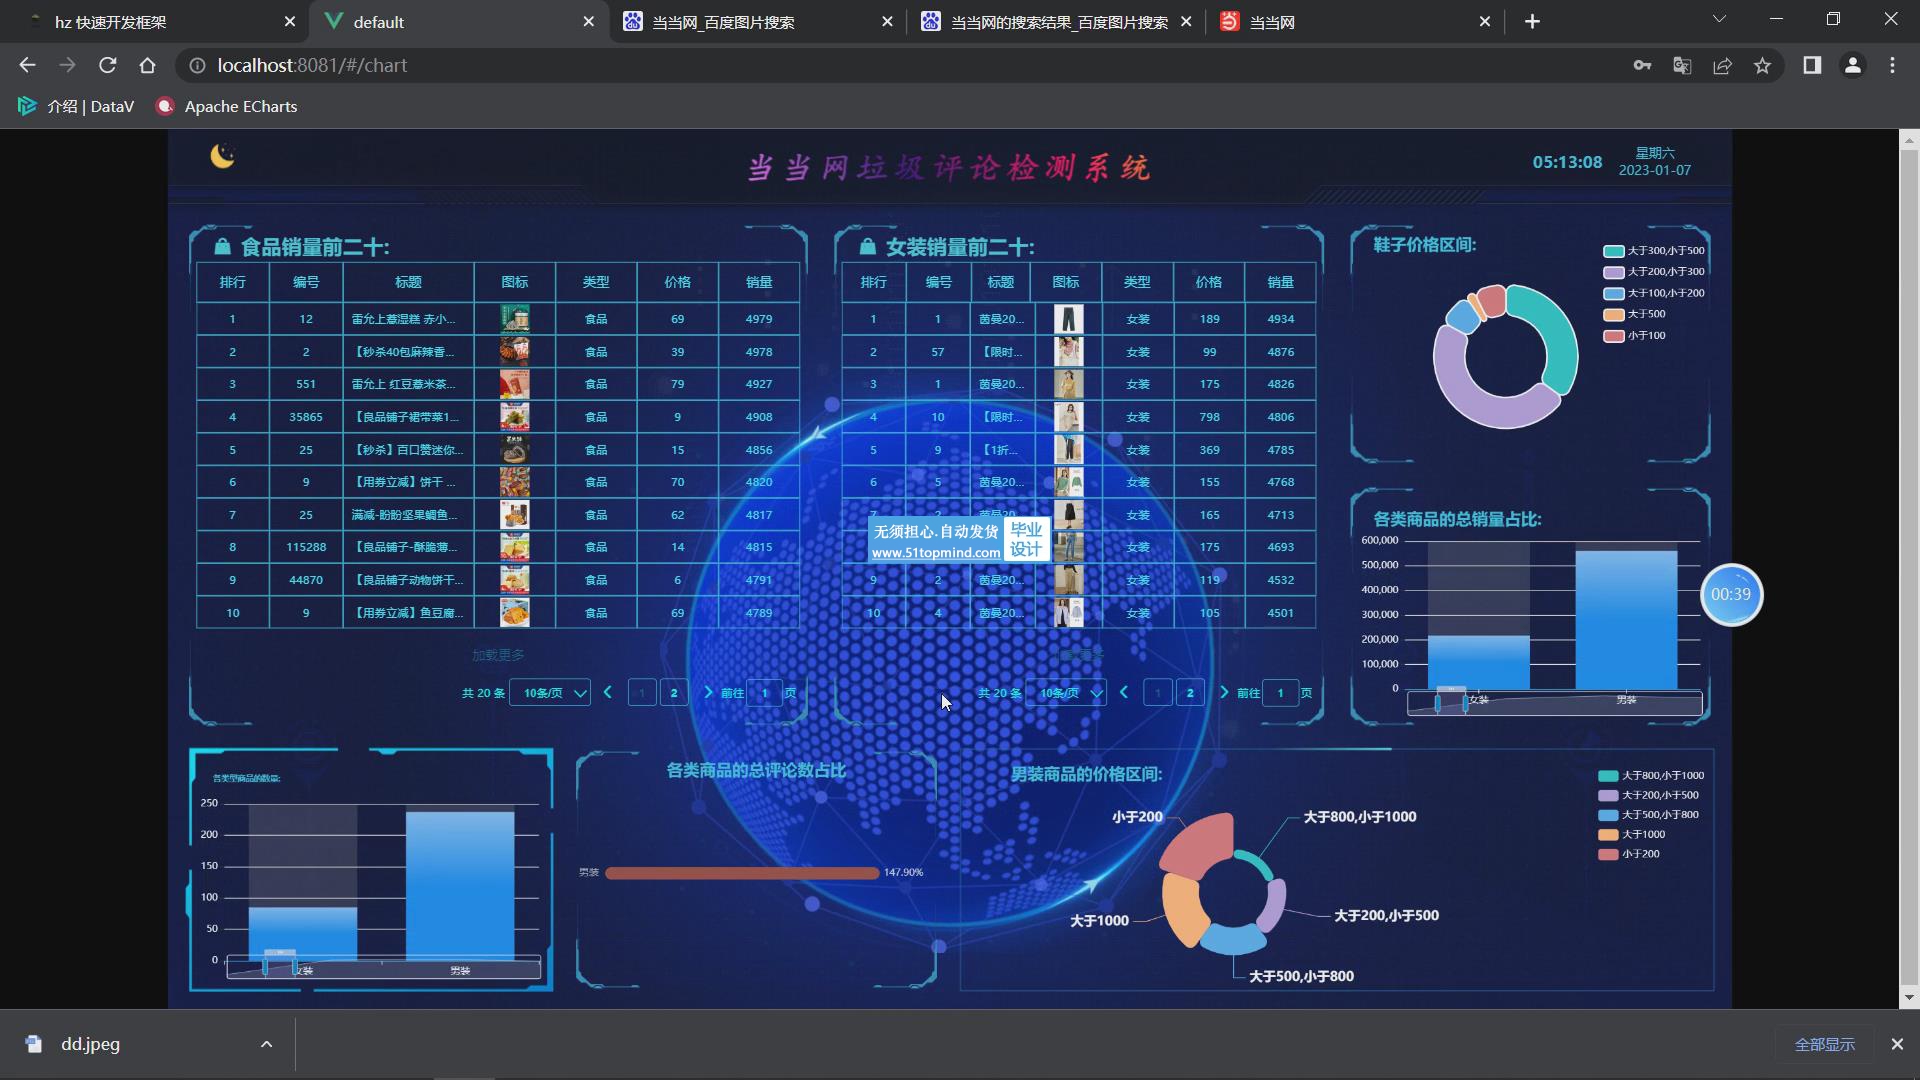View site information icon in address bar
This screenshot has height=1080, width=1920.
(x=198, y=65)
